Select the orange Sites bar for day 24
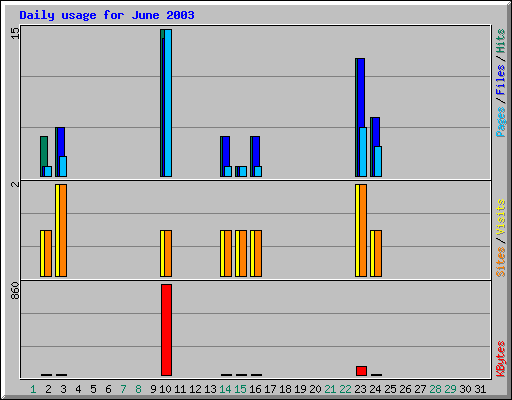512x400 pixels. pos(378,253)
